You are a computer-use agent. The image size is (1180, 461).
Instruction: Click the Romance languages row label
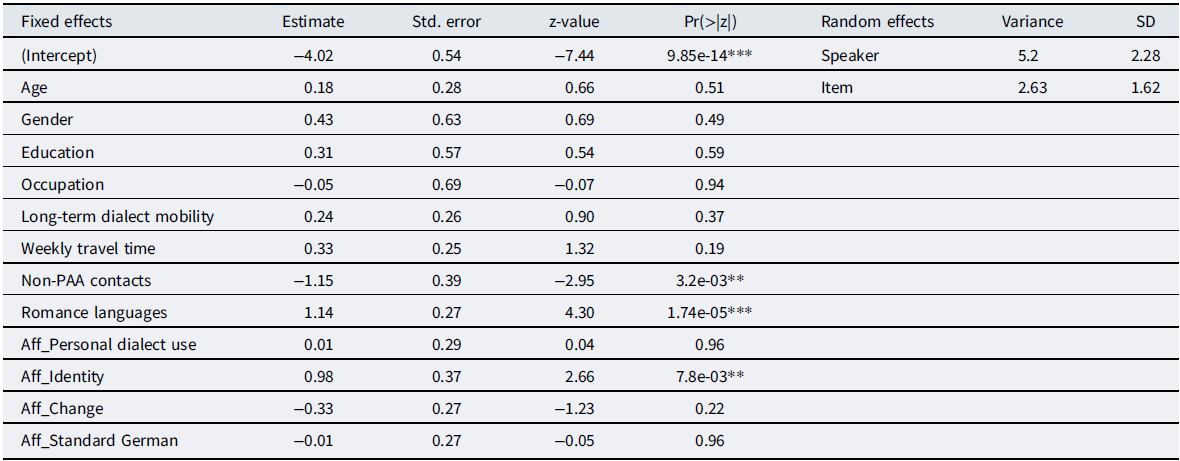pyautogui.click(x=94, y=312)
